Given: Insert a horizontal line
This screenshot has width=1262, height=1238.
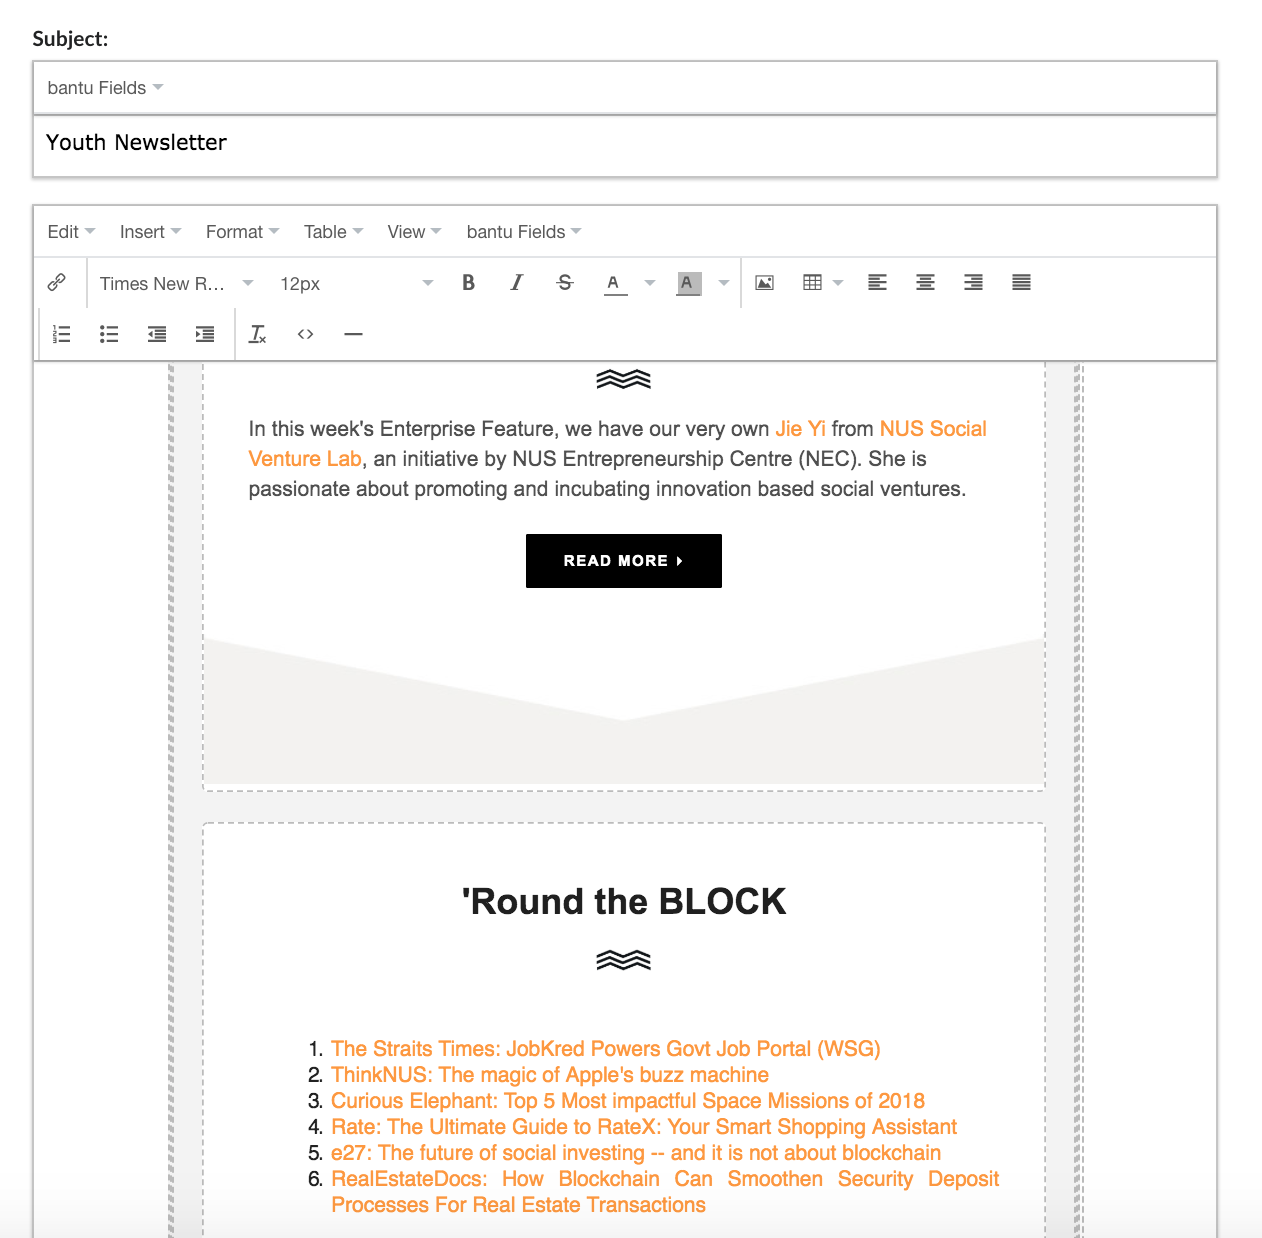Looking at the screenshot, I should pos(353,334).
